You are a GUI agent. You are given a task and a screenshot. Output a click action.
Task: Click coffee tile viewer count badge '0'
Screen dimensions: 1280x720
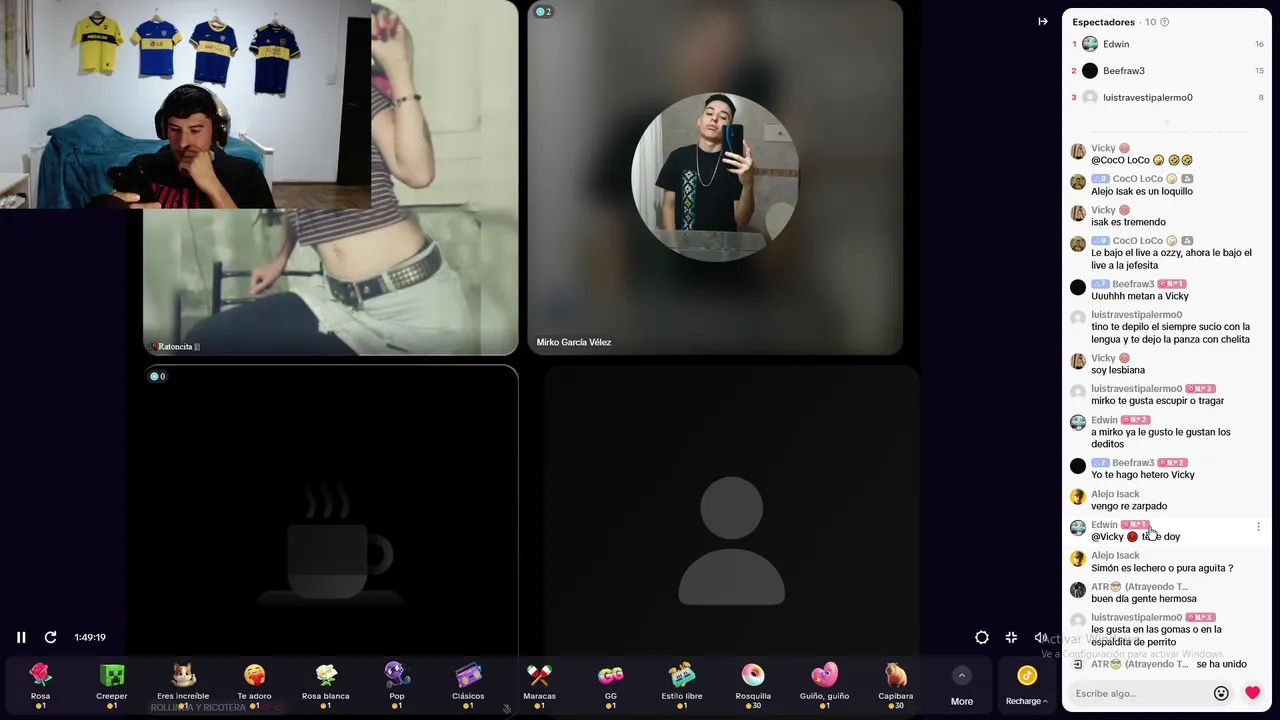pyautogui.click(x=157, y=377)
